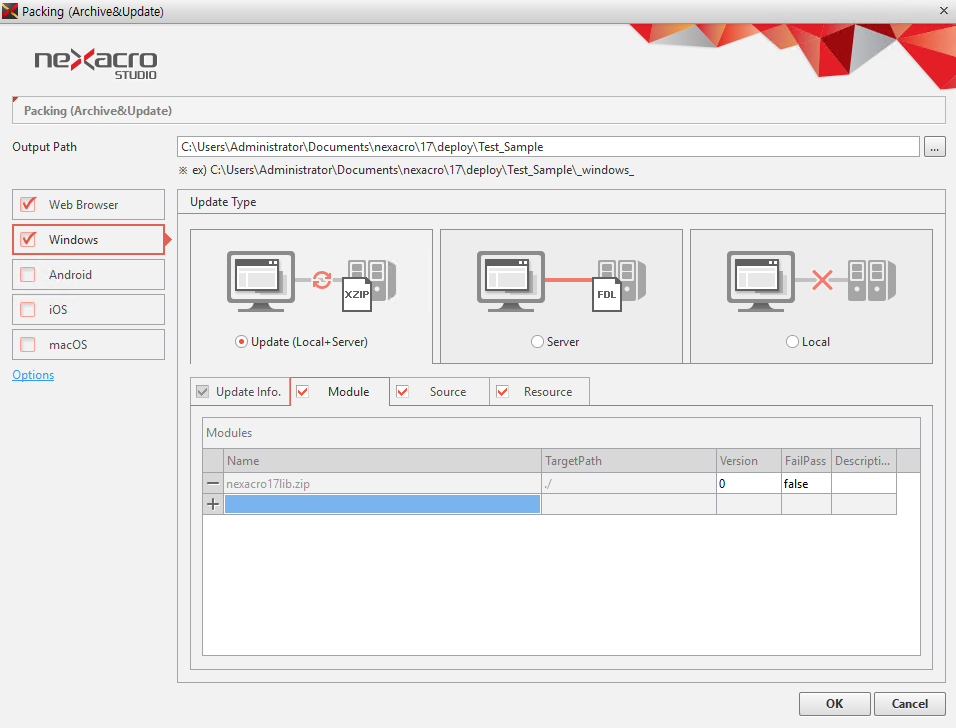Click the nexacro Studio logo
This screenshot has height=728, width=956.
(96, 62)
